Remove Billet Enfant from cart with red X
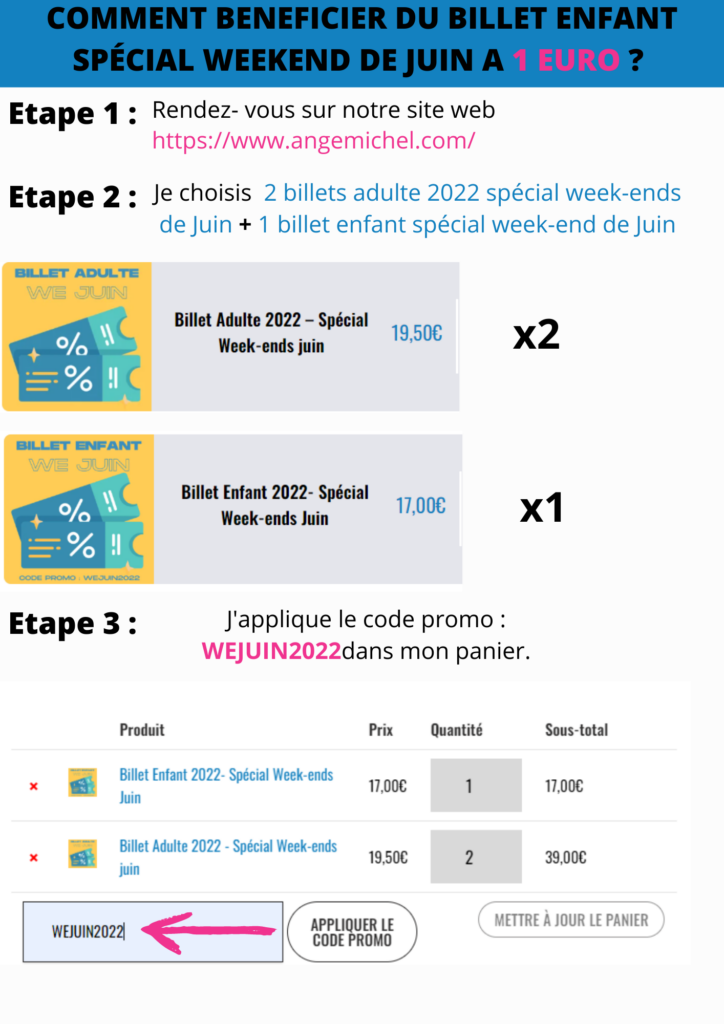This screenshot has height=1024, width=724. coord(34,786)
